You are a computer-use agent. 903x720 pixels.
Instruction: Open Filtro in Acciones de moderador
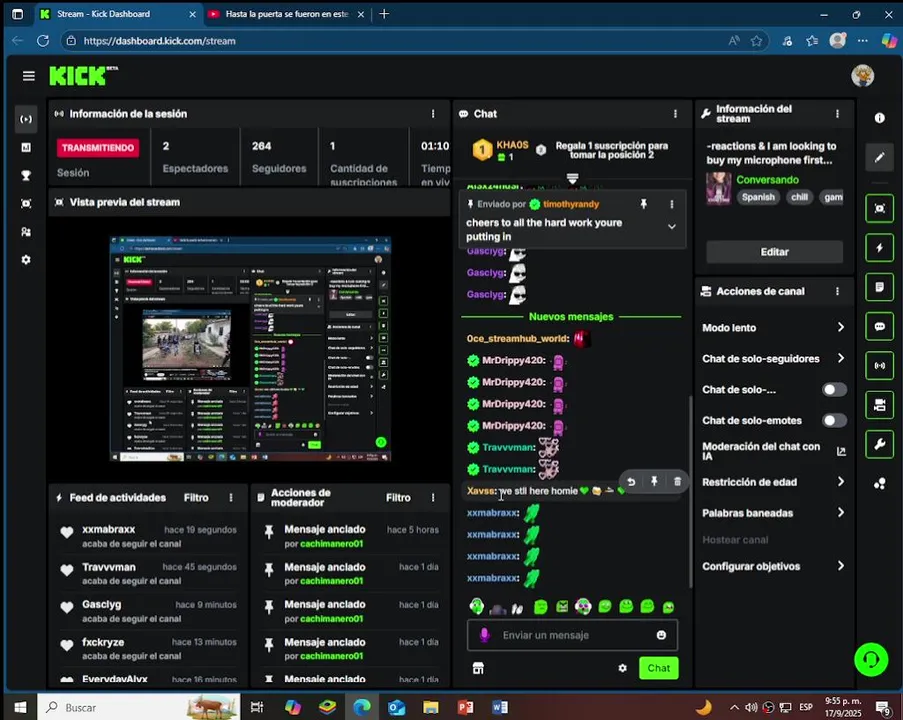(x=398, y=498)
